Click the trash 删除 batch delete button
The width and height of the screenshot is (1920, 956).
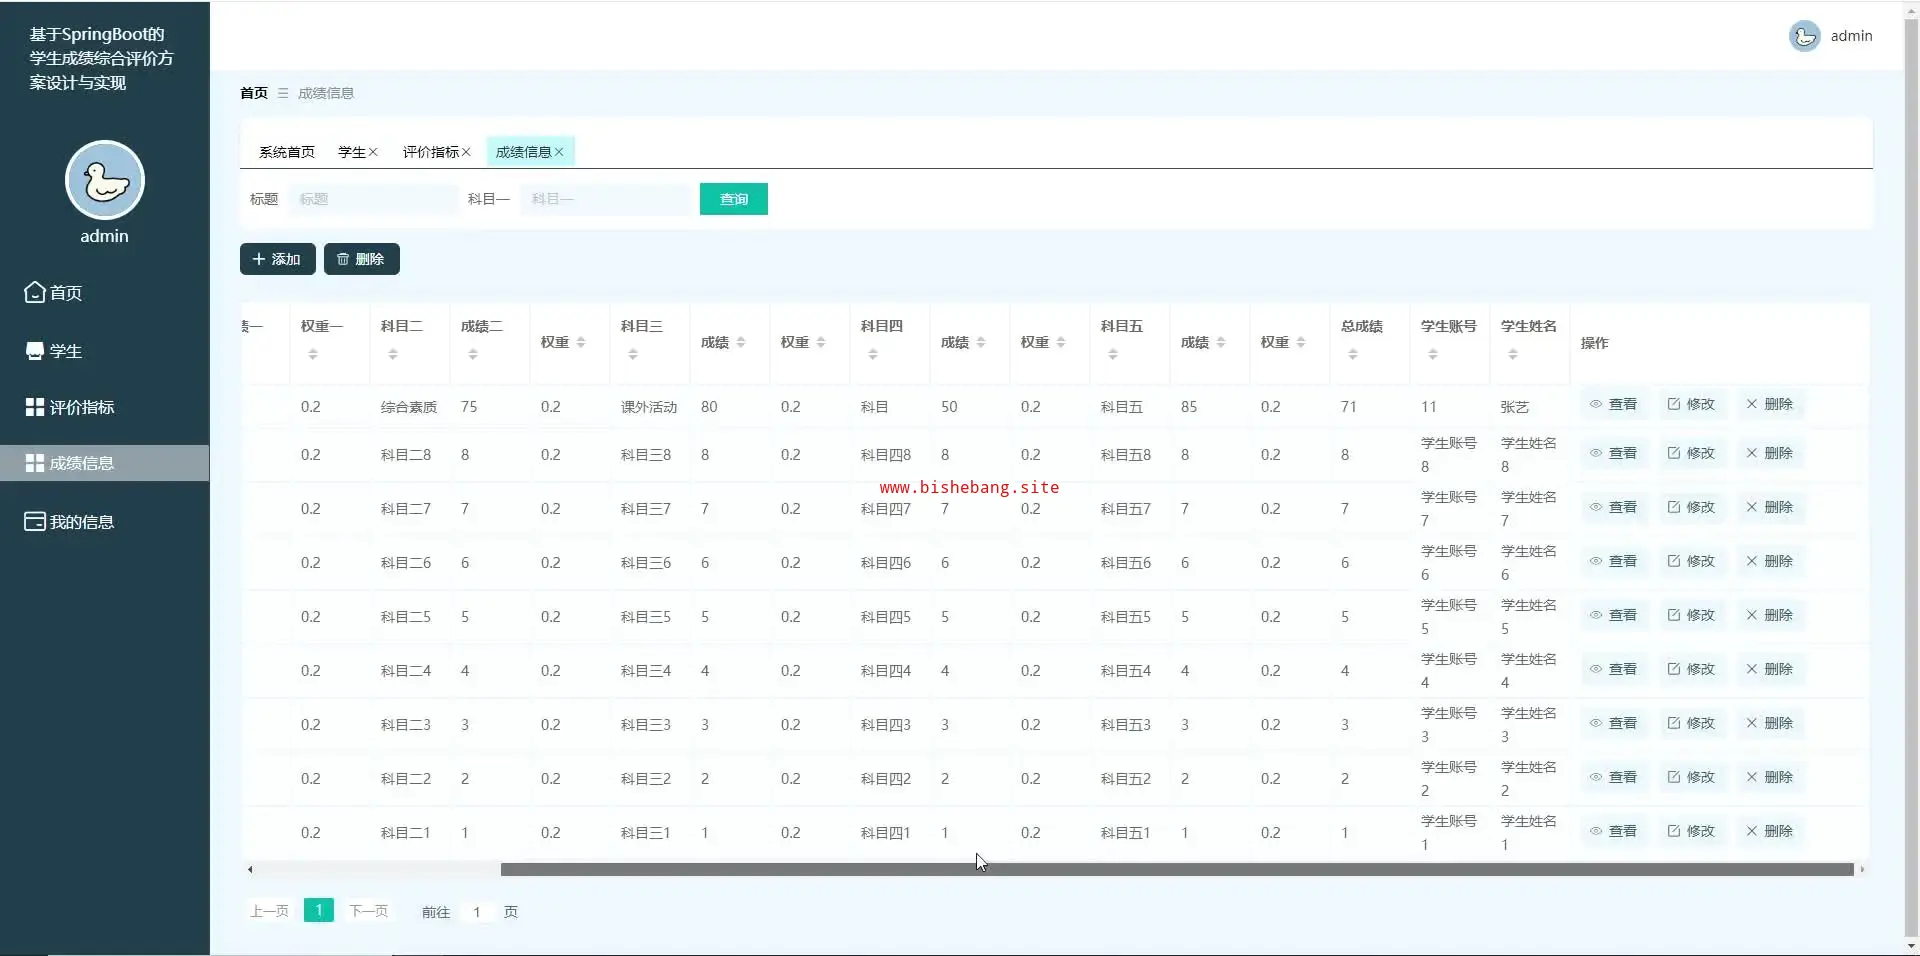(361, 259)
